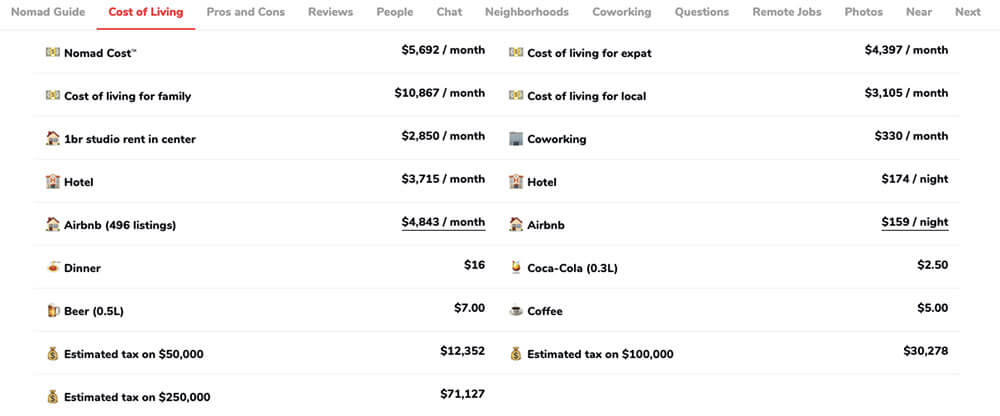
Task: Click the drink icon beside Coca-Cola (0.3L)
Action: (516, 267)
